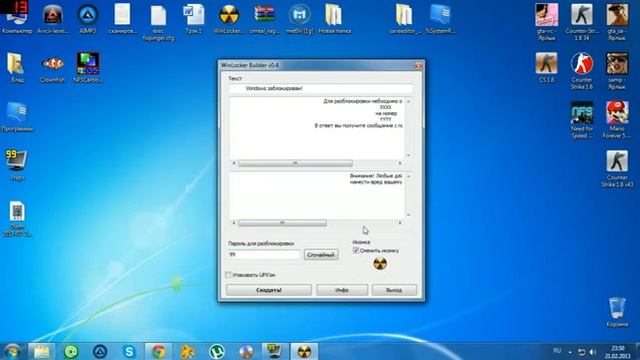Open the Clownfish desktop icon
The height and width of the screenshot is (360, 640).
[52, 68]
